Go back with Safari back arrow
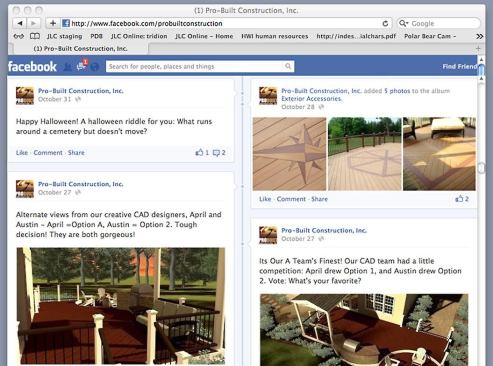 pyautogui.click(x=20, y=23)
